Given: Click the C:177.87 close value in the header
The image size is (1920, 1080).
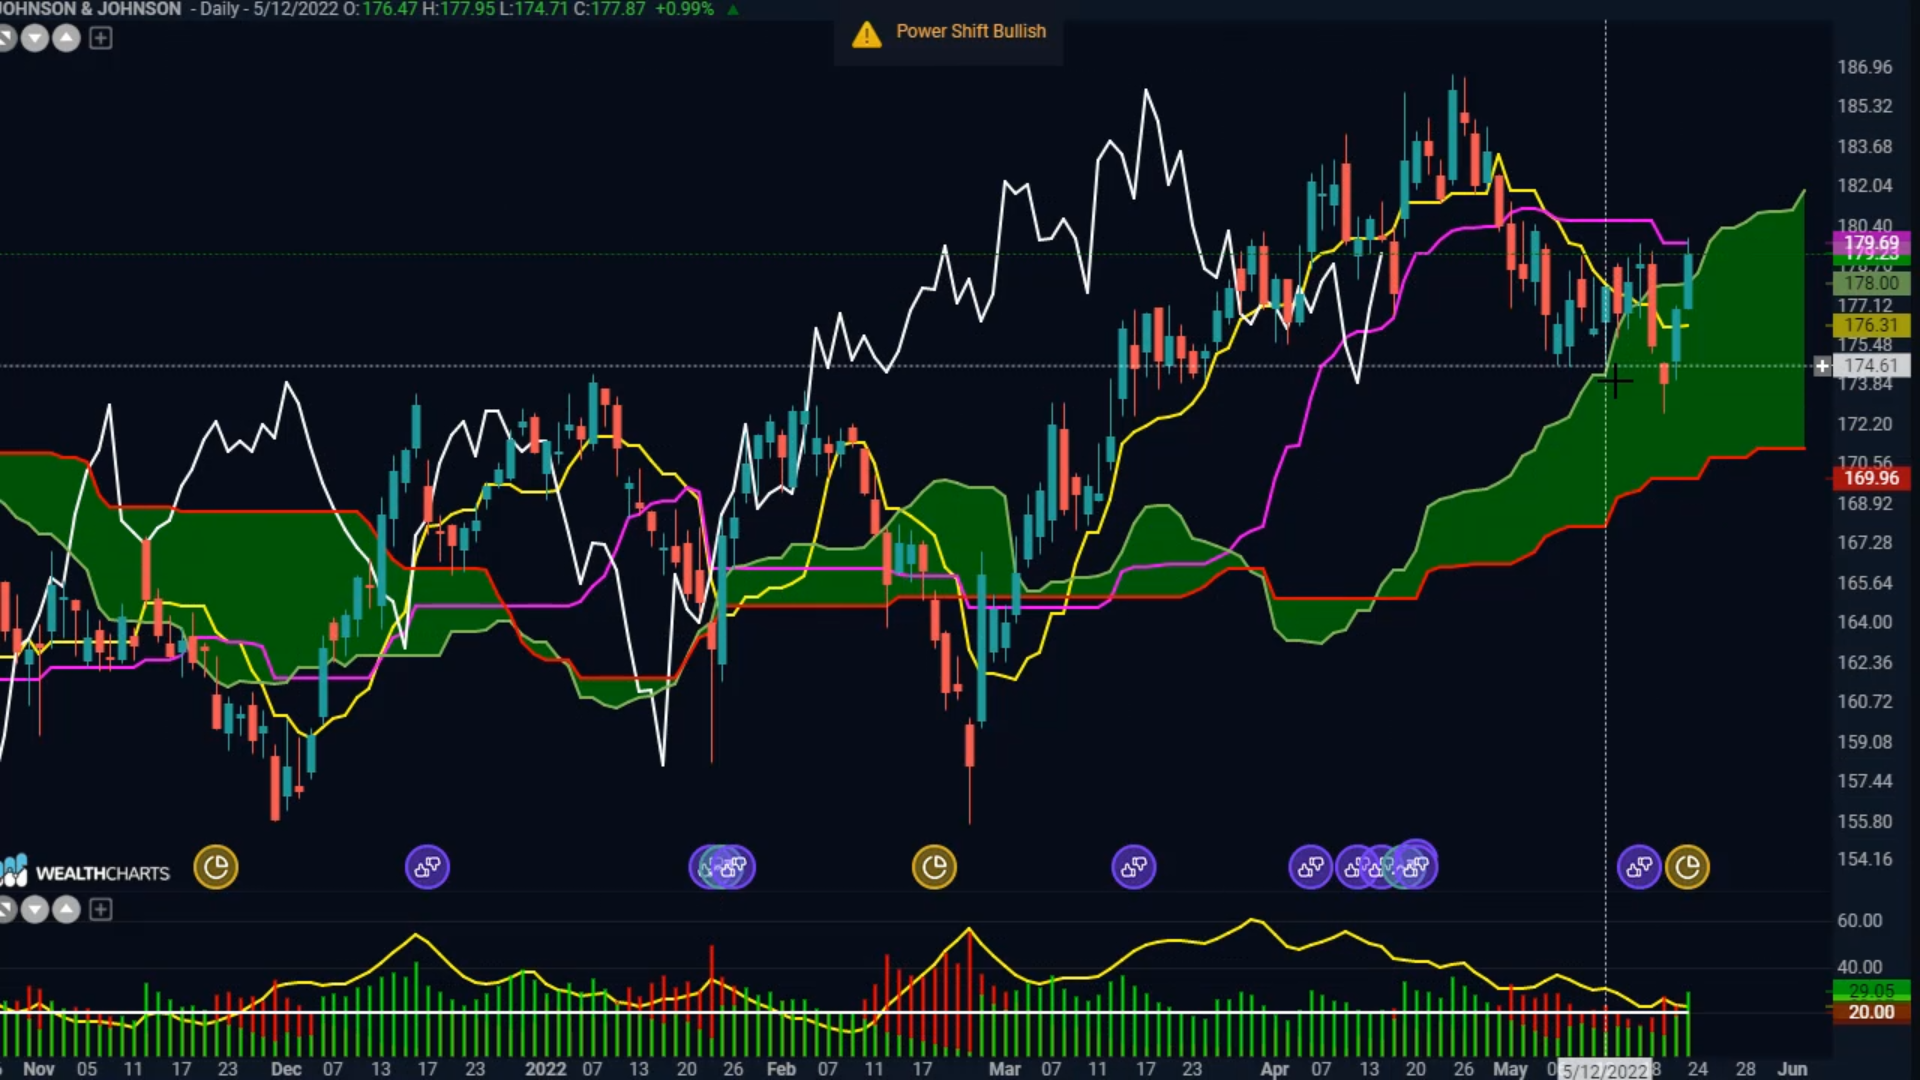Looking at the screenshot, I should [x=609, y=9].
